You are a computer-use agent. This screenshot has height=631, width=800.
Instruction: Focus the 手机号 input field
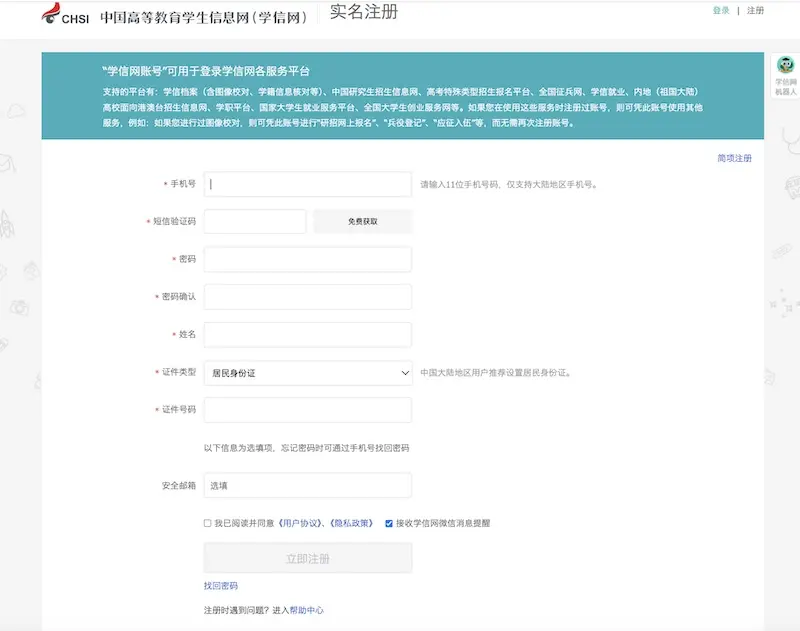[x=308, y=184]
